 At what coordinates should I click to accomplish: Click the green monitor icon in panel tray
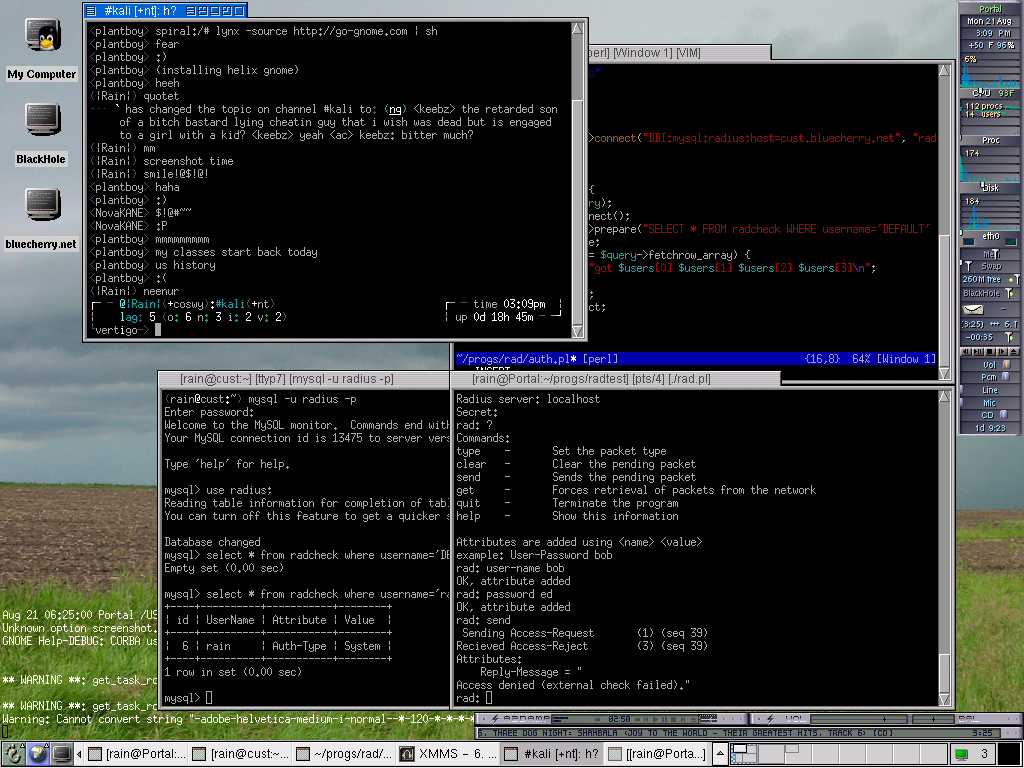tap(961, 754)
